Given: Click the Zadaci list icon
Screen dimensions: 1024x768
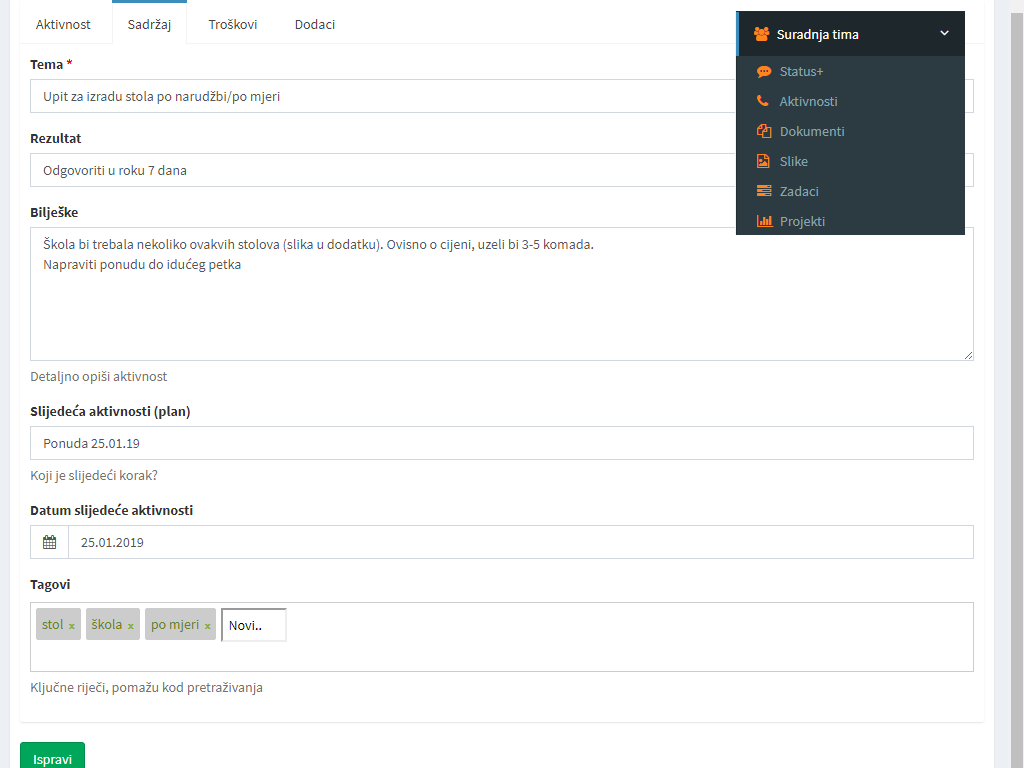Looking at the screenshot, I should coord(764,191).
